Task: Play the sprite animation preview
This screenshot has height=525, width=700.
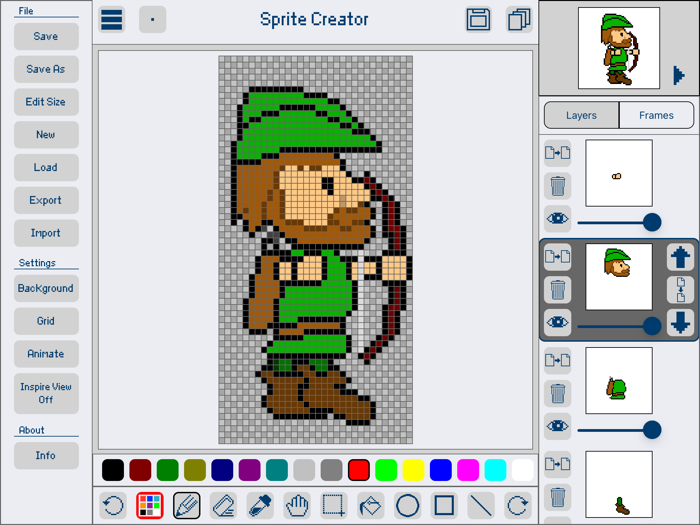Action: (x=679, y=75)
